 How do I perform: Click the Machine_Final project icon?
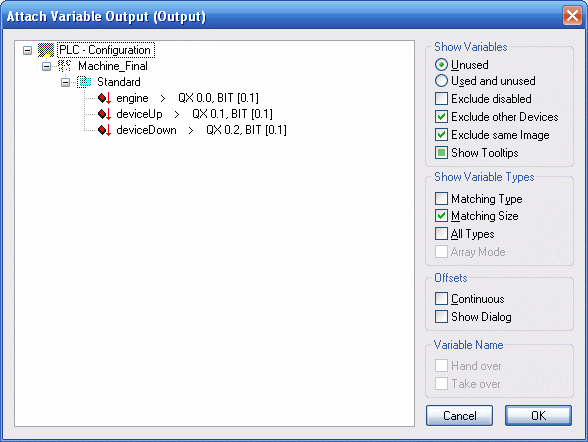point(64,66)
